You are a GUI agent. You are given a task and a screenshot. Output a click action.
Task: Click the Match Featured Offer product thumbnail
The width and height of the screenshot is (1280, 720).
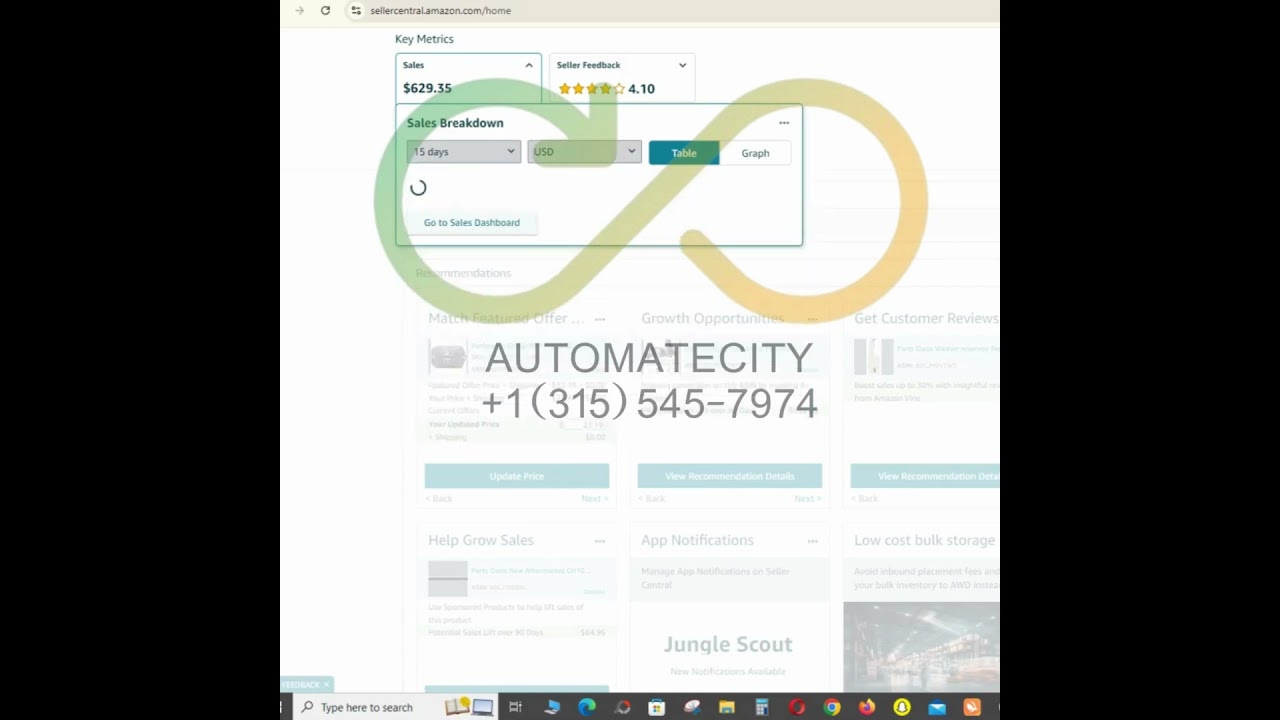pyautogui.click(x=447, y=357)
